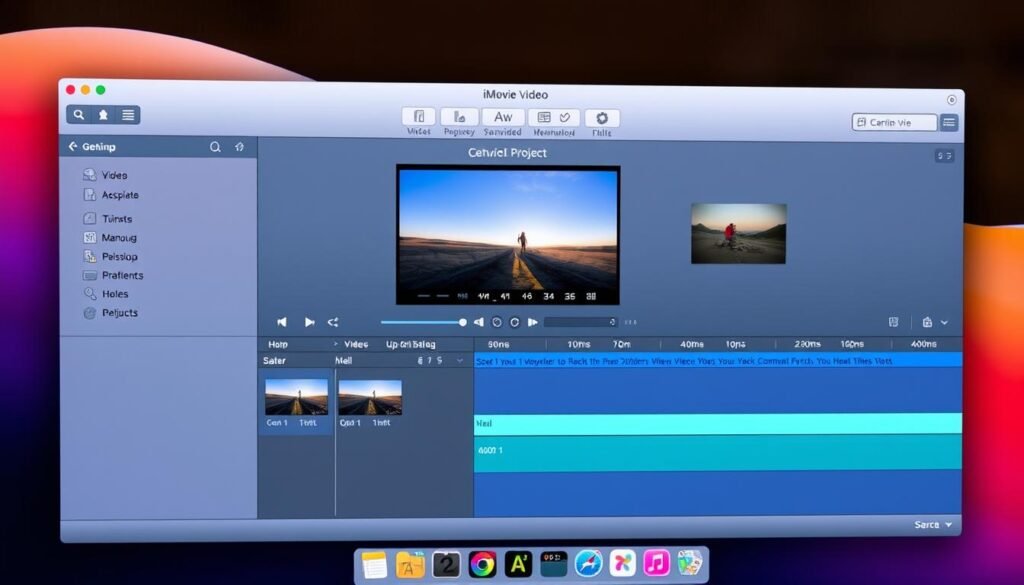Click the 70m mark on timeline ruler
This screenshot has height=585, width=1024.
pyautogui.click(x=622, y=344)
